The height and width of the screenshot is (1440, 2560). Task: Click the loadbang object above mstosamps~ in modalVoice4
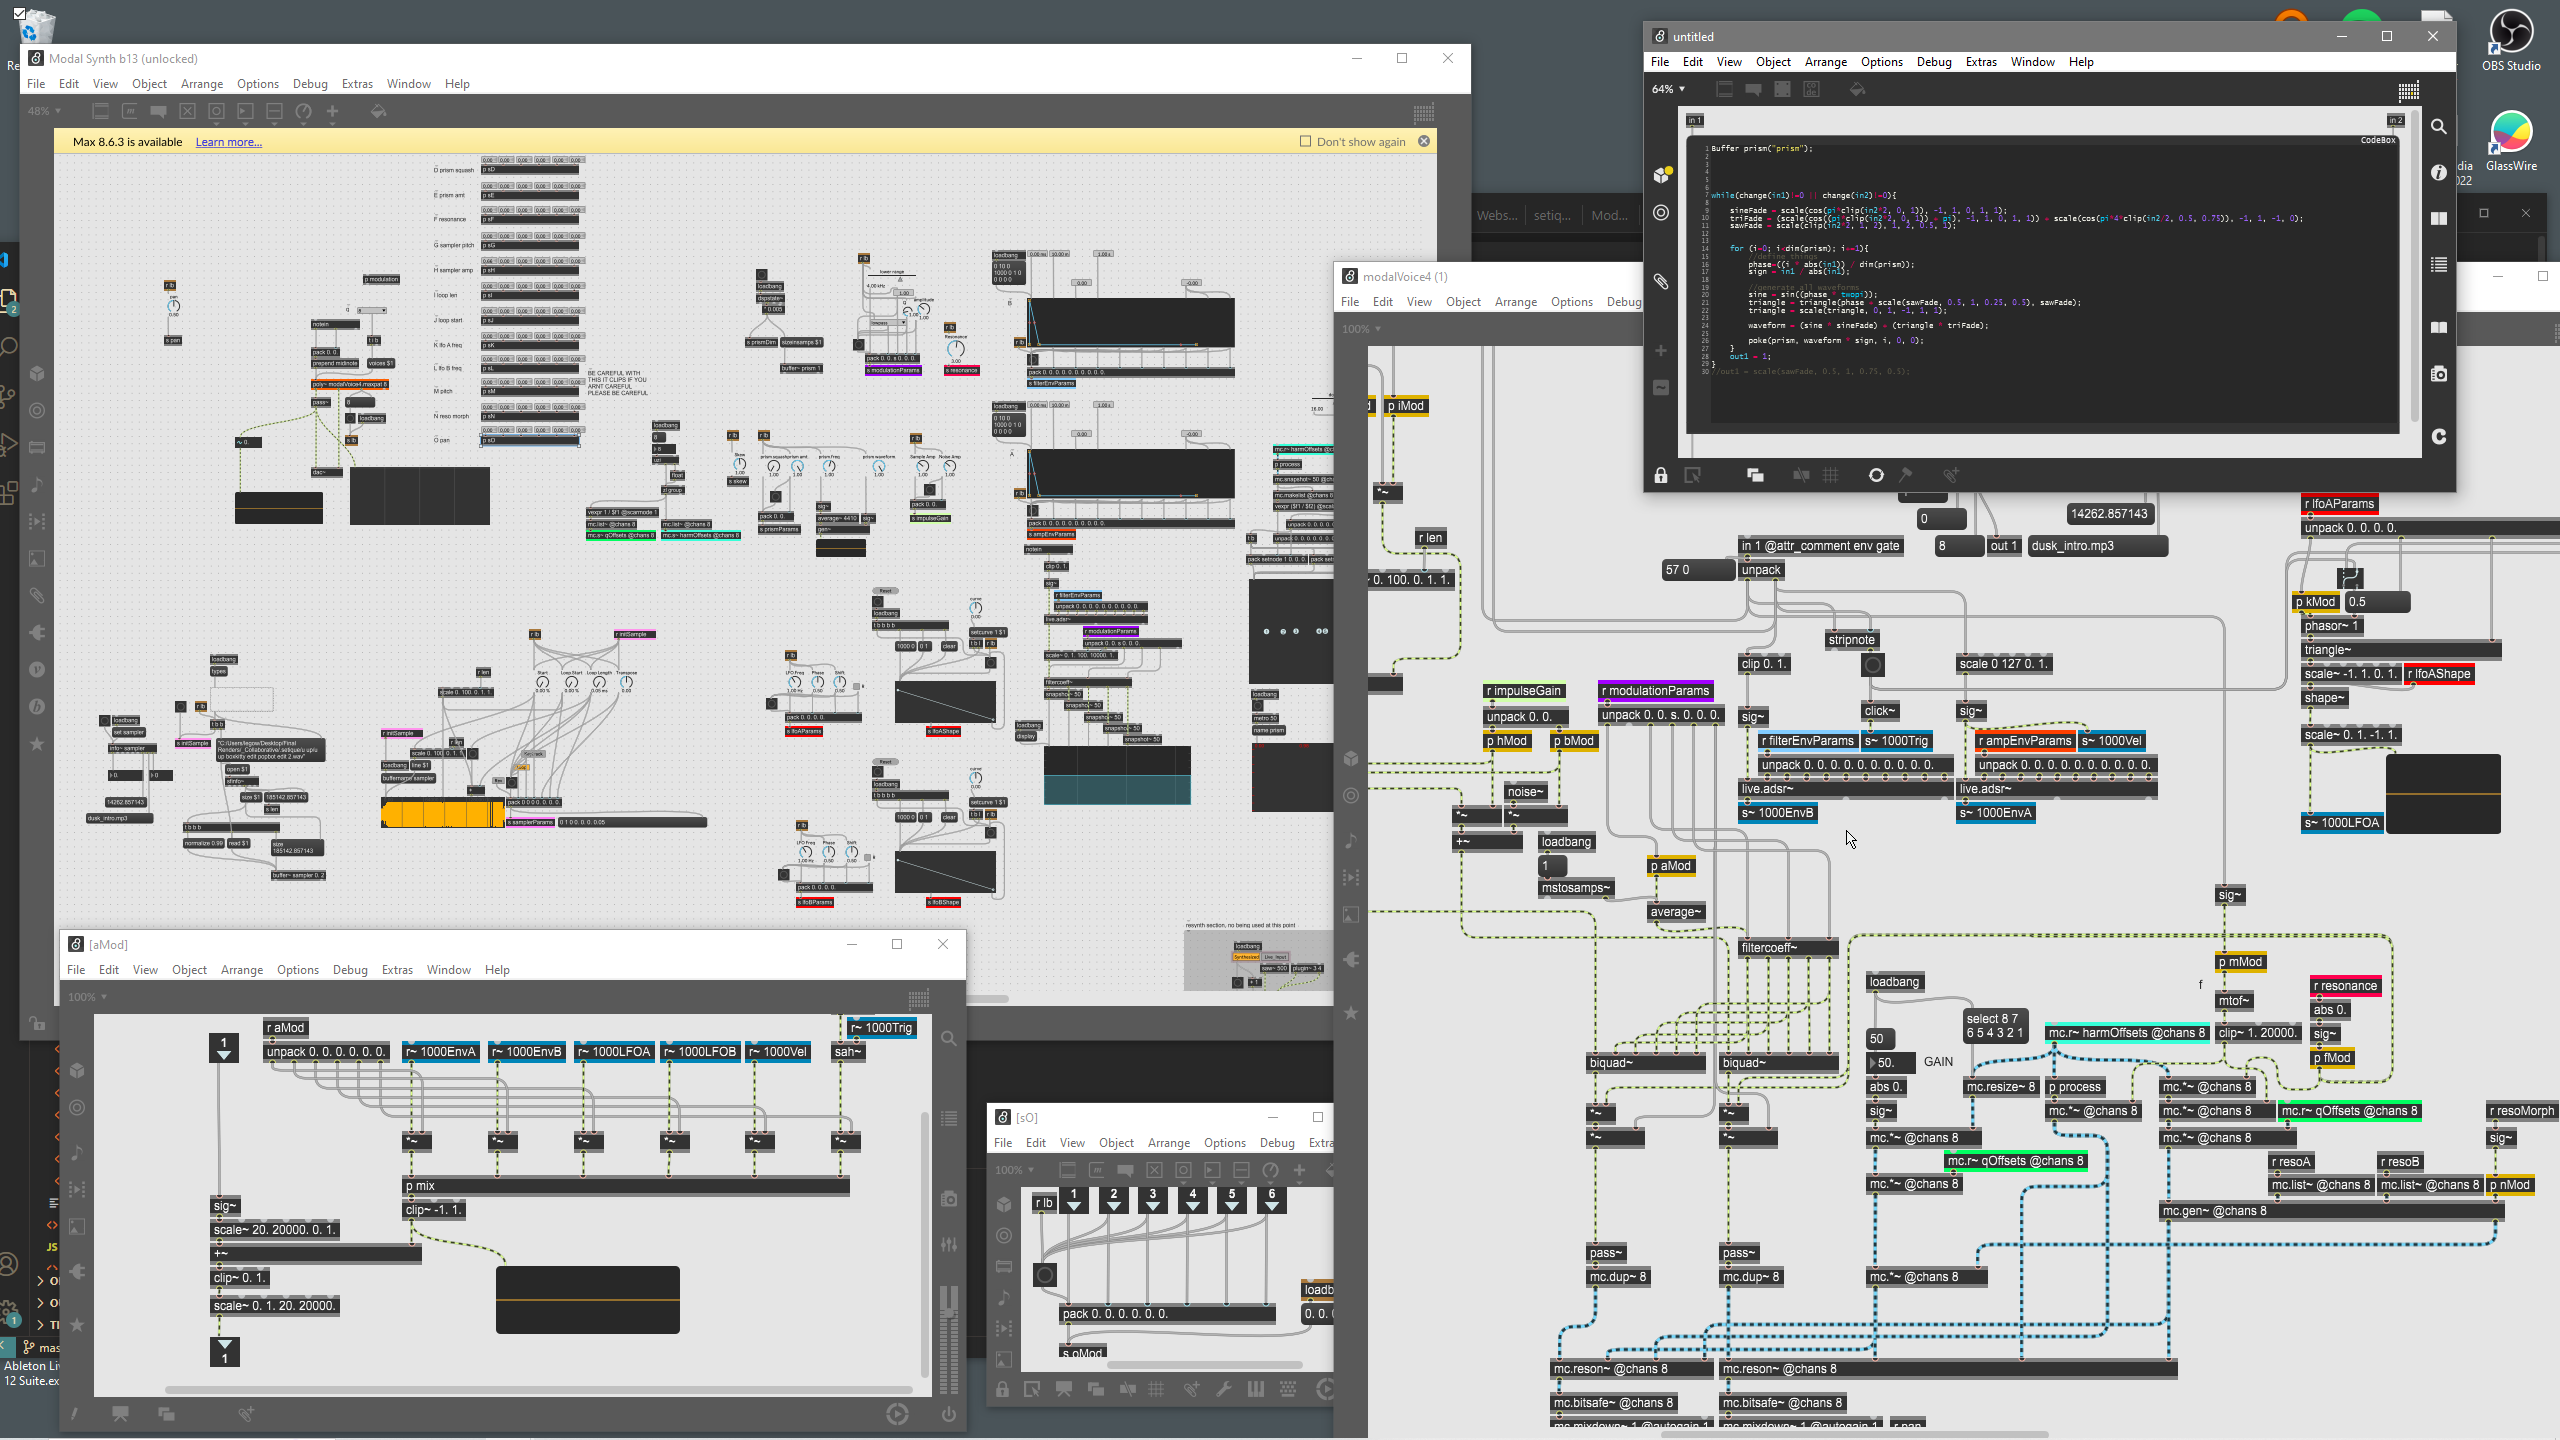(1566, 842)
